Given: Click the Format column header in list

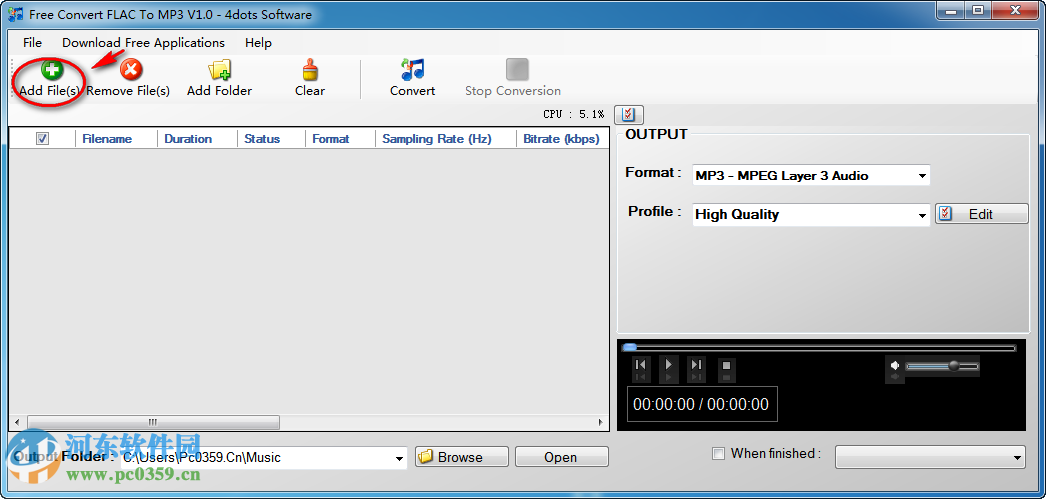Looking at the screenshot, I should tap(340, 139).
